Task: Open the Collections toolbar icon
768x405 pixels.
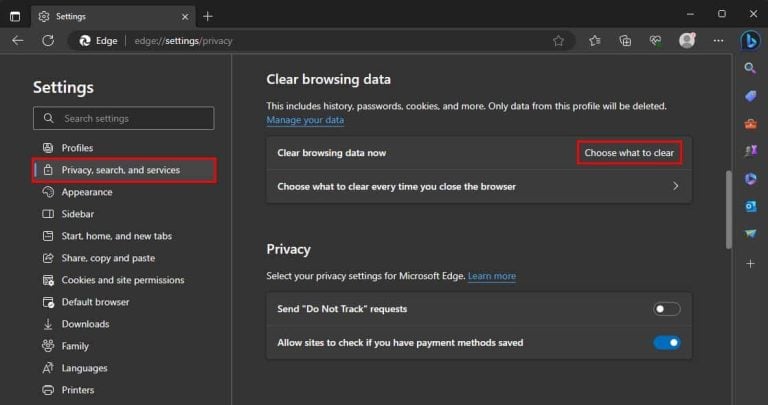Action: click(x=625, y=41)
